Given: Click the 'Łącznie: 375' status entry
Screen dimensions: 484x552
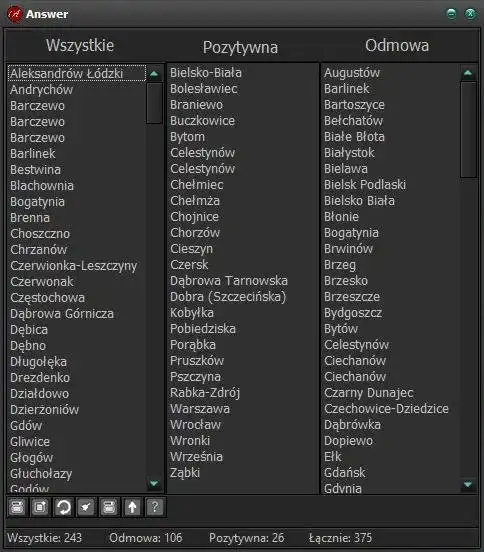Looking at the screenshot, I should (x=340, y=538).
